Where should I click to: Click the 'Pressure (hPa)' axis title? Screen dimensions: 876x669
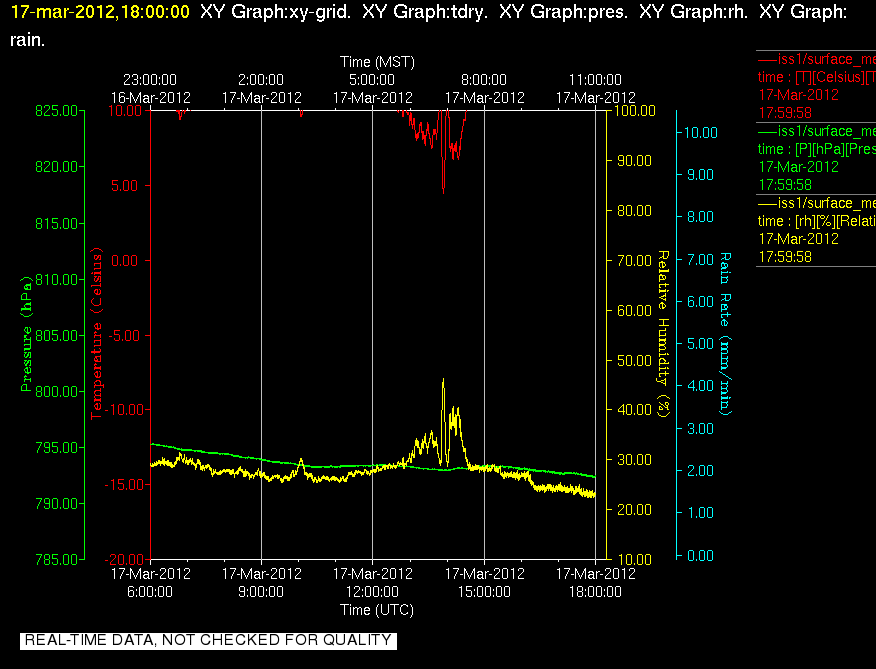pos(26,333)
